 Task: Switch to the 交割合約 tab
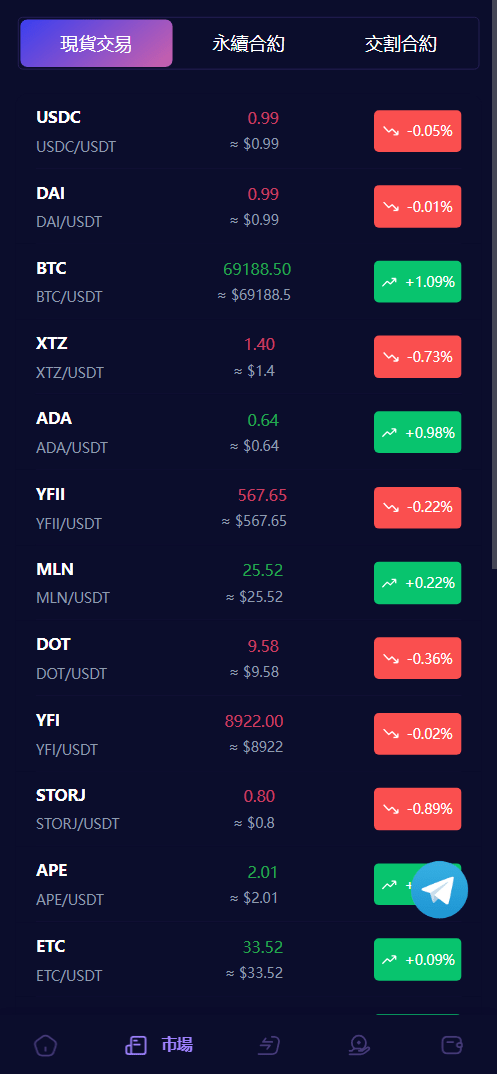pos(400,44)
